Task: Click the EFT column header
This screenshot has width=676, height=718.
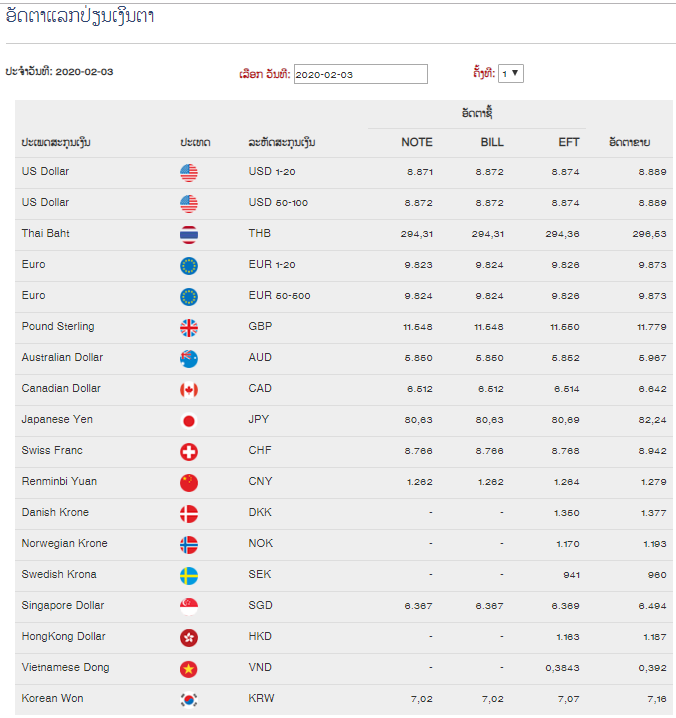Action: click(x=569, y=142)
